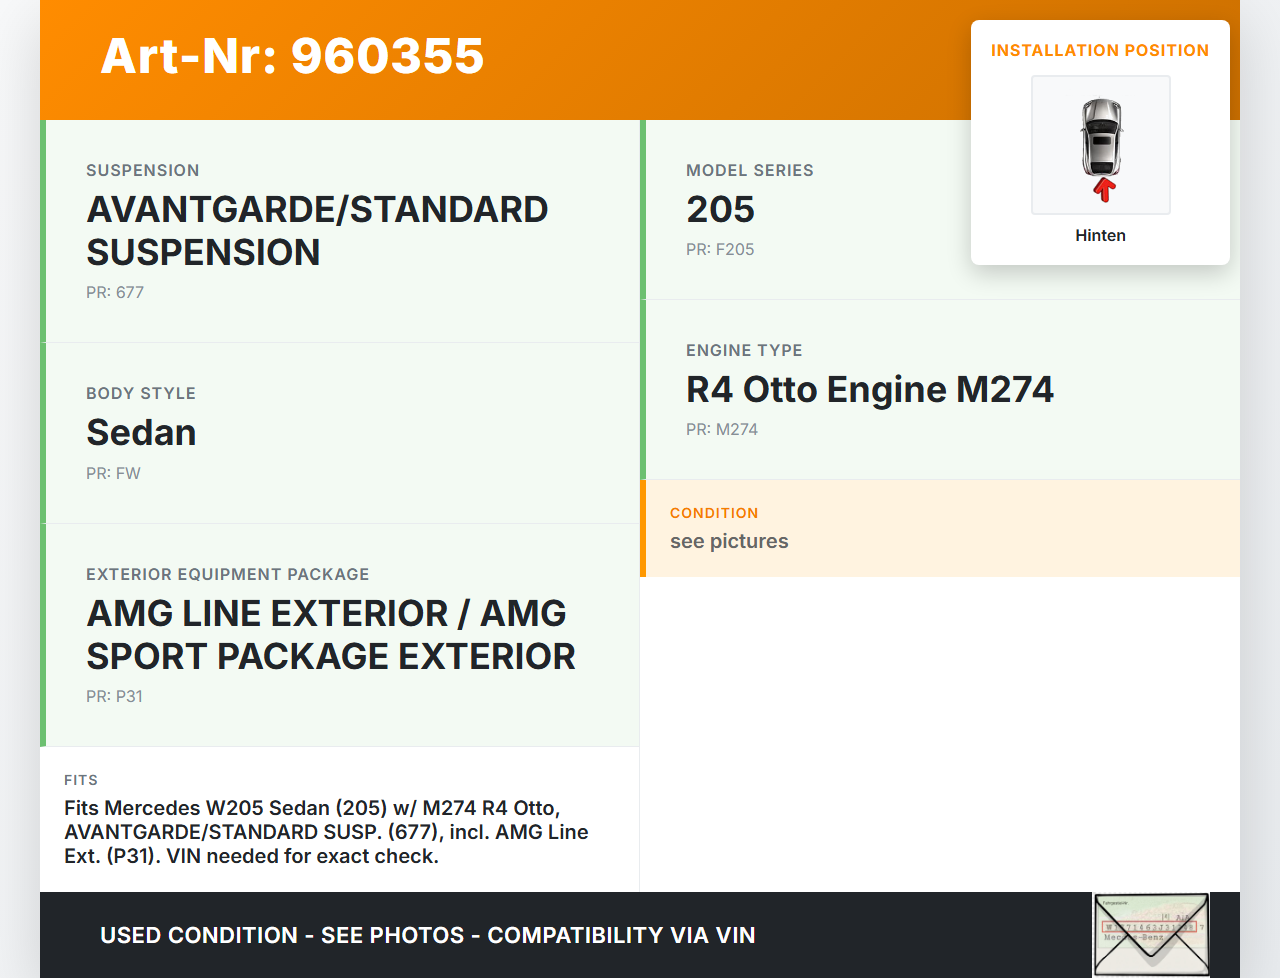This screenshot has height=978, width=1280.
Task: Select the AVANTGARDE/STANDARD SUSPENSION value
Action: 317,231
